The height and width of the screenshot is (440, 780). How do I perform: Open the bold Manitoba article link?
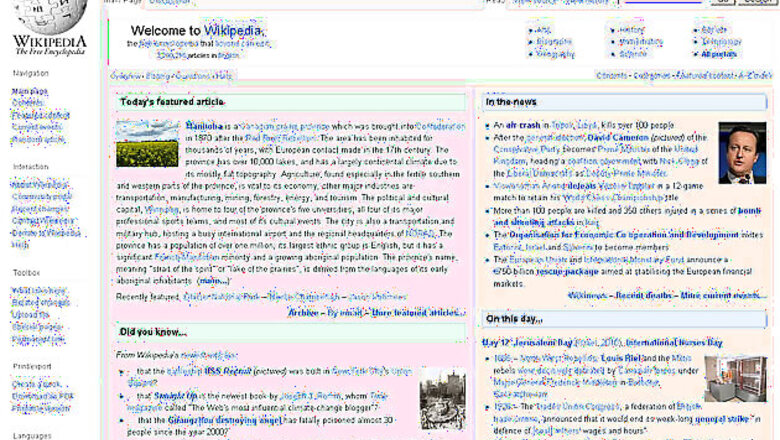tap(204, 126)
